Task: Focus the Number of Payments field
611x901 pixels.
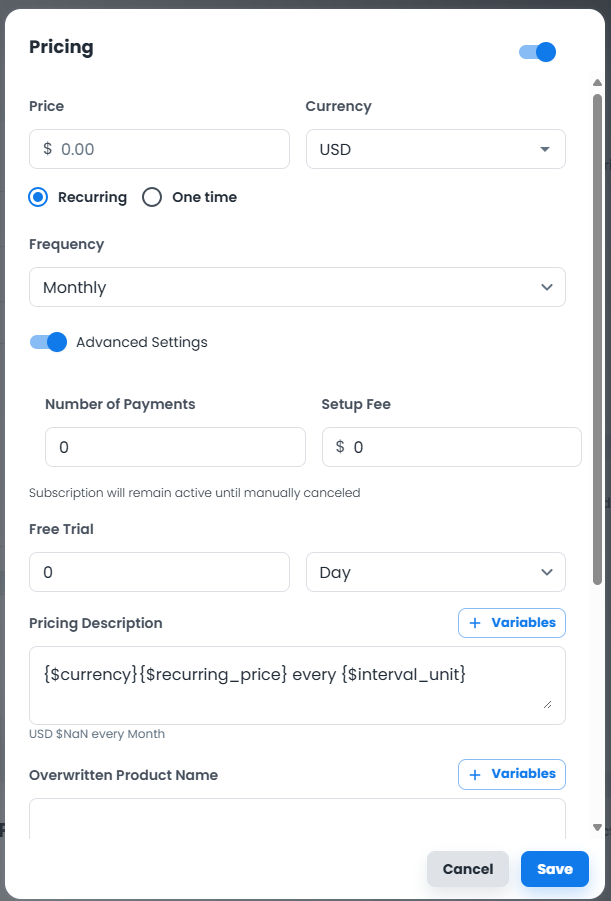Action: pos(175,447)
